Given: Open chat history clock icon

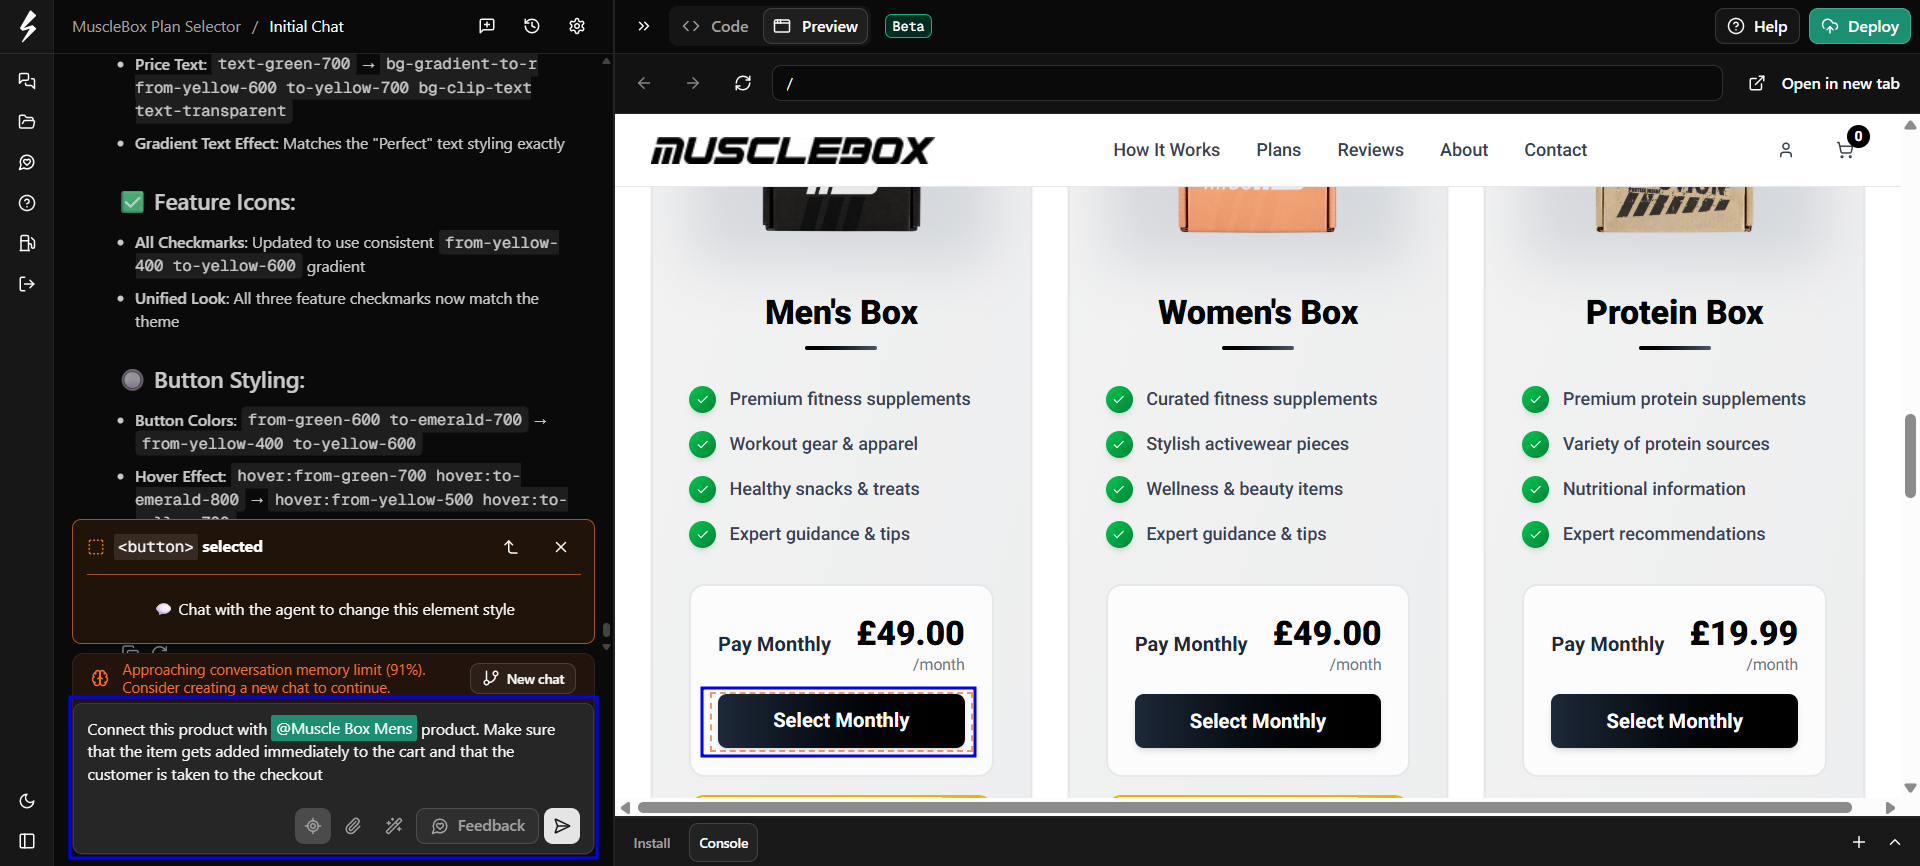Looking at the screenshot, I should pyautogui.click(x=532, y=26).
